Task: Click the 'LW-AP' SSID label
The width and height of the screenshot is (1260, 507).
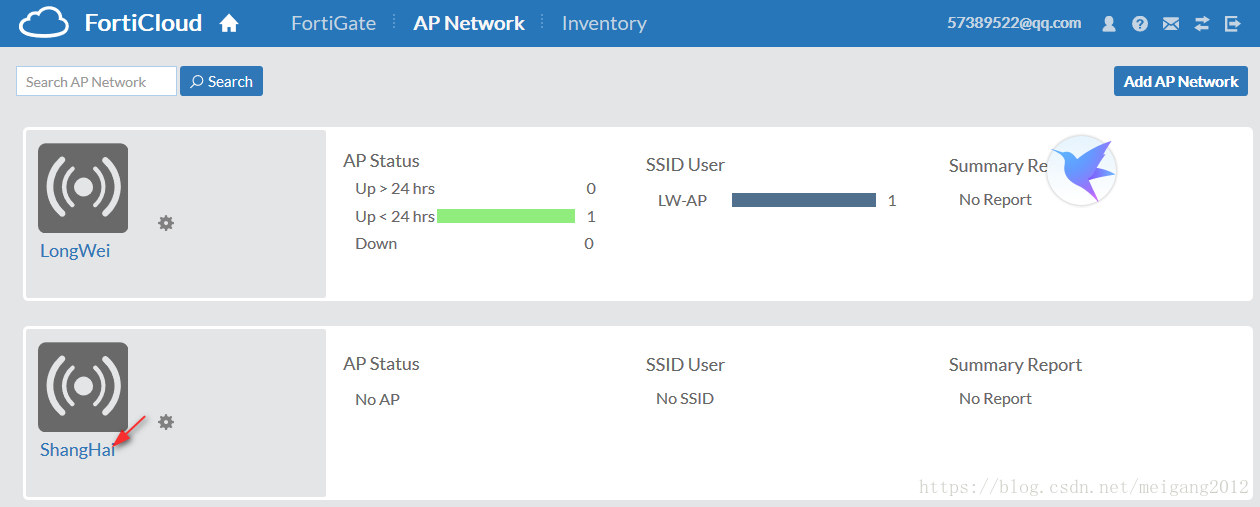Action: point(682,200)
